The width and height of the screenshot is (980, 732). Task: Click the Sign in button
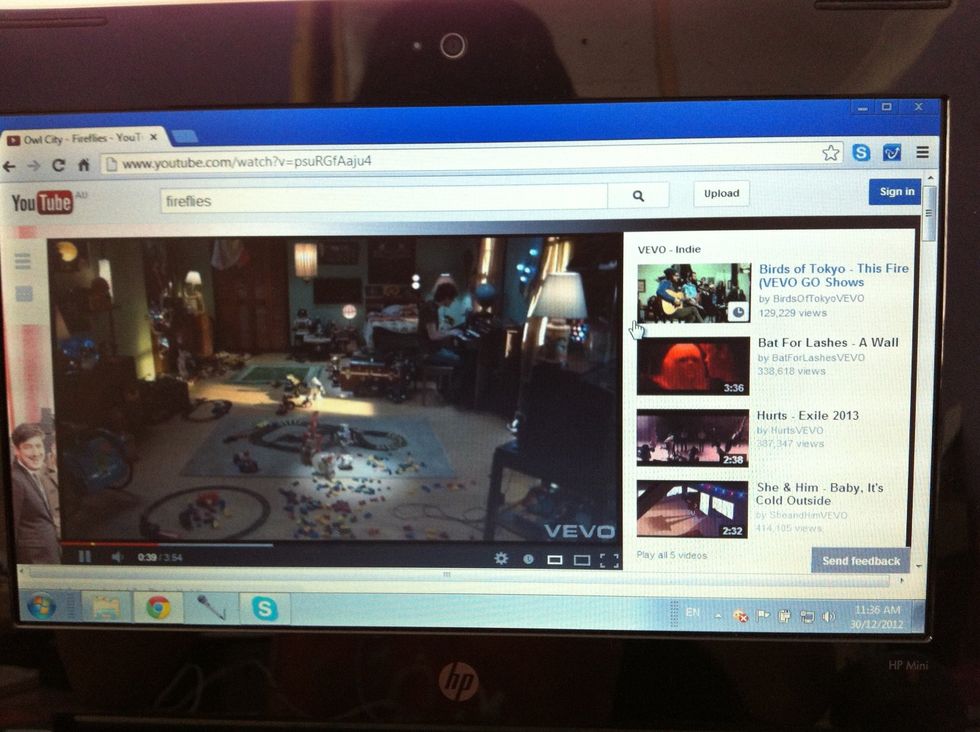tap(896, 192)
